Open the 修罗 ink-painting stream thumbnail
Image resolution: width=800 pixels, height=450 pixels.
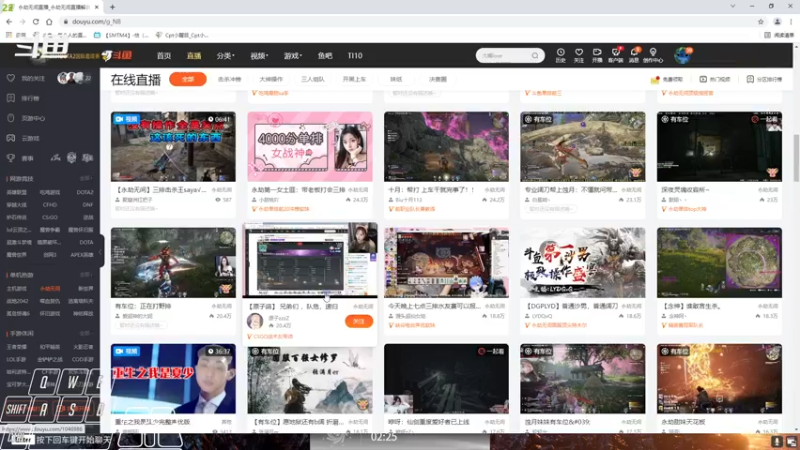pos(310,379)
